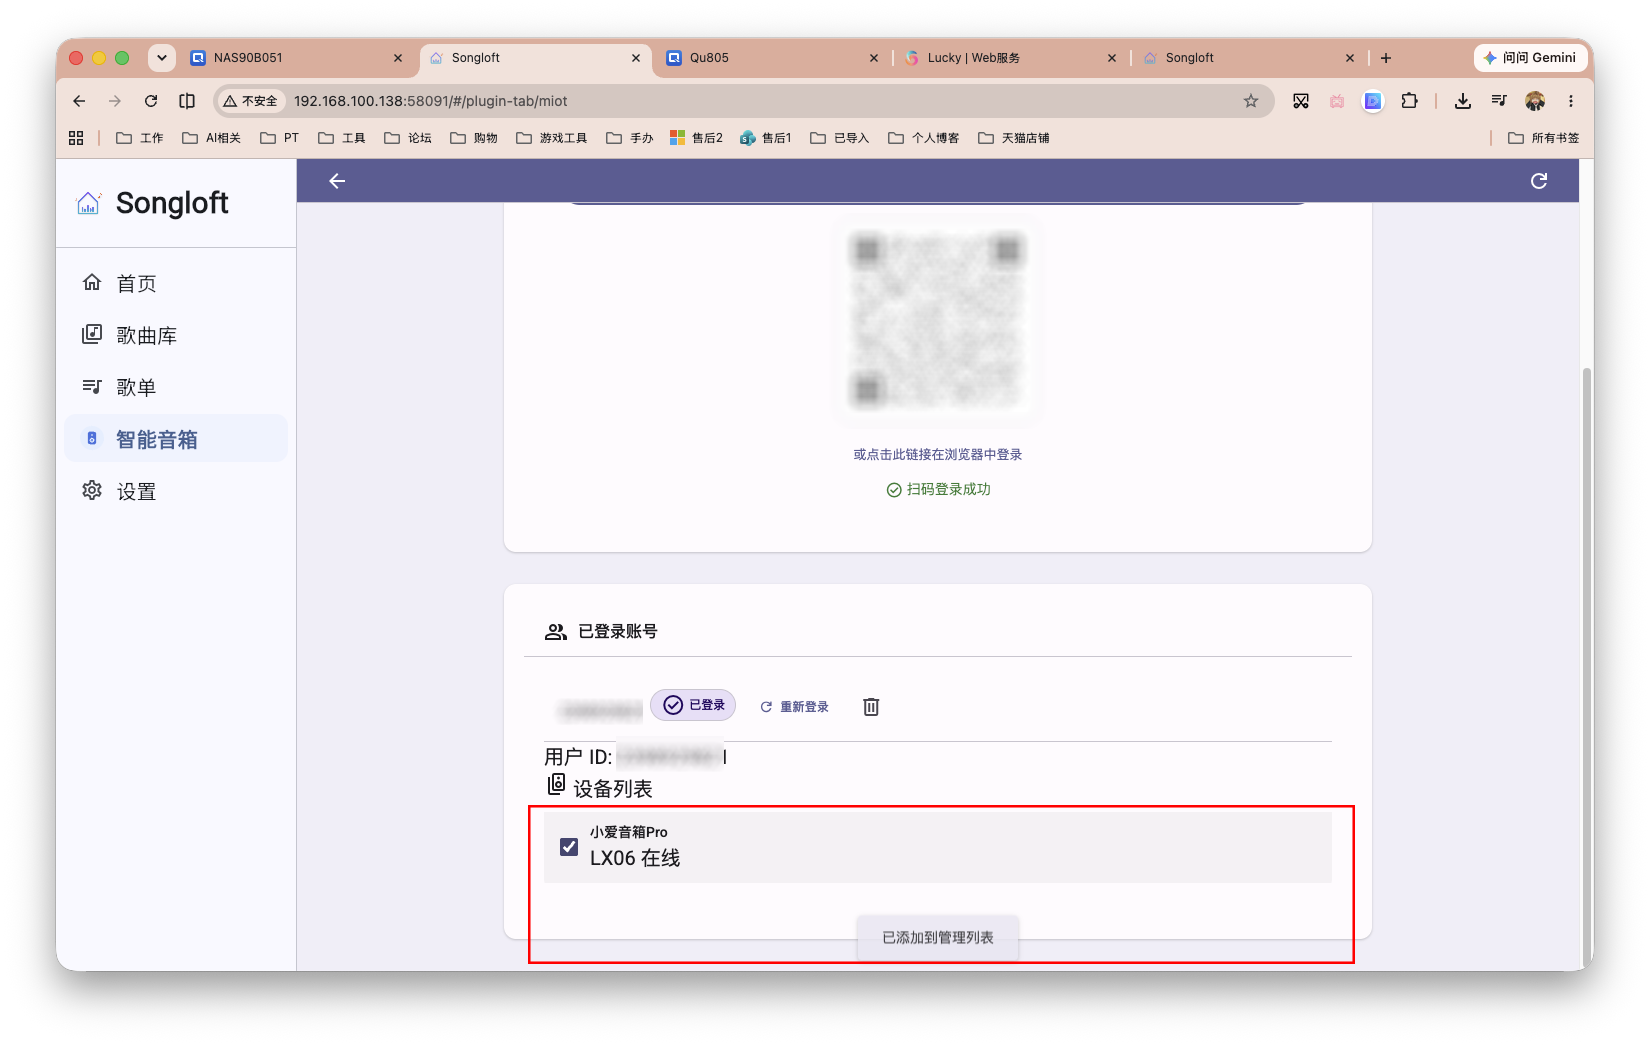
Task: Delete the logged-in account with trash icon
Action: (x=871, y=707)
